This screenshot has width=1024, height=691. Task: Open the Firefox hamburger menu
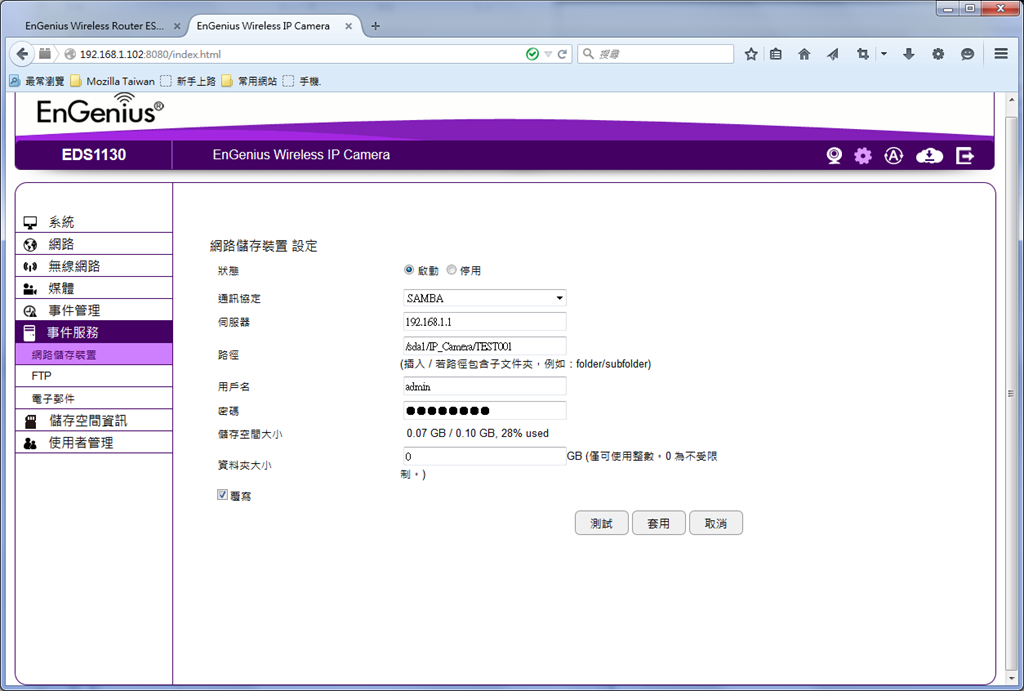click(1000, 54)
